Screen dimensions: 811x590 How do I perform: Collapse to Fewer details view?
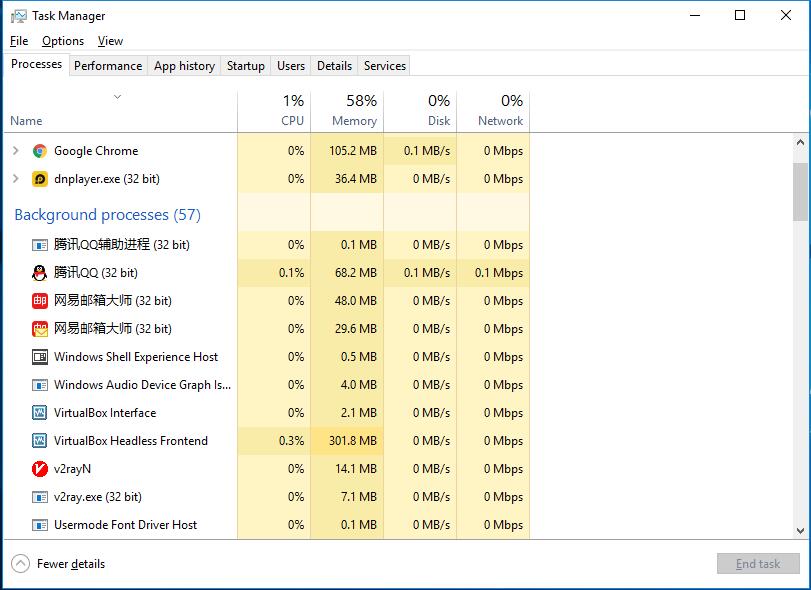coord(60,564)
